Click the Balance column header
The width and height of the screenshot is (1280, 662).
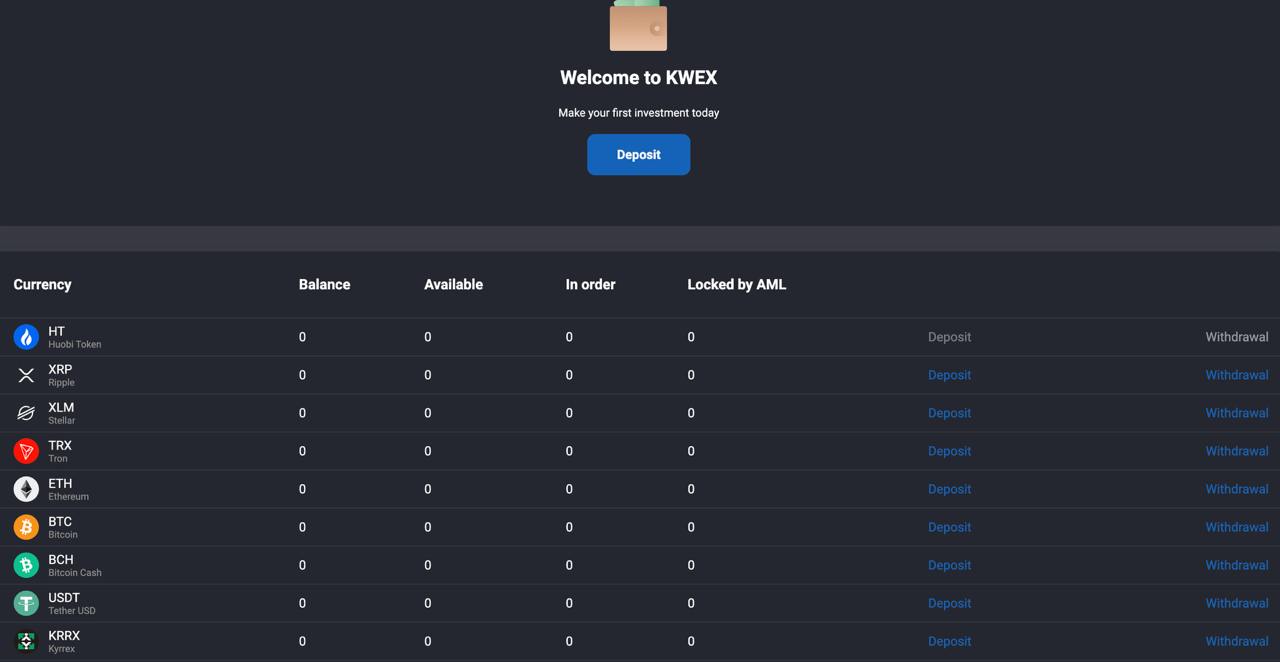(324, 284)
